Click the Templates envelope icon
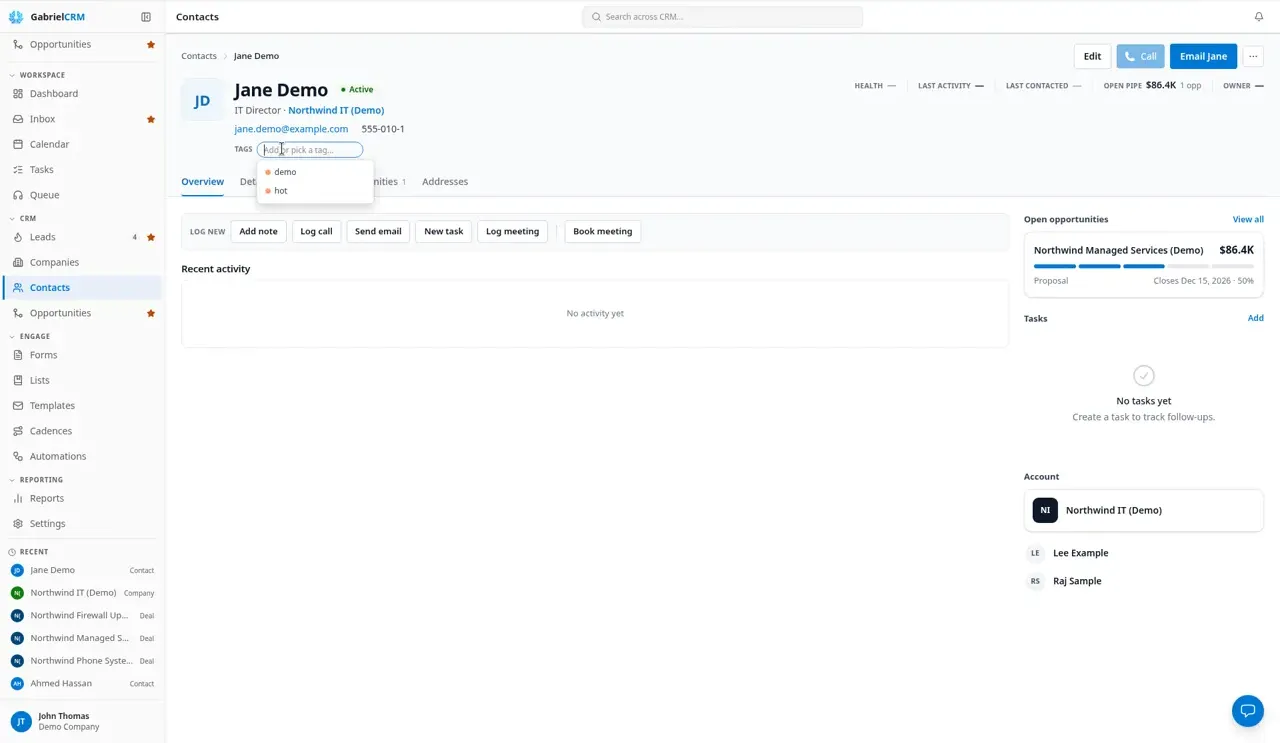 coord(18,406)
